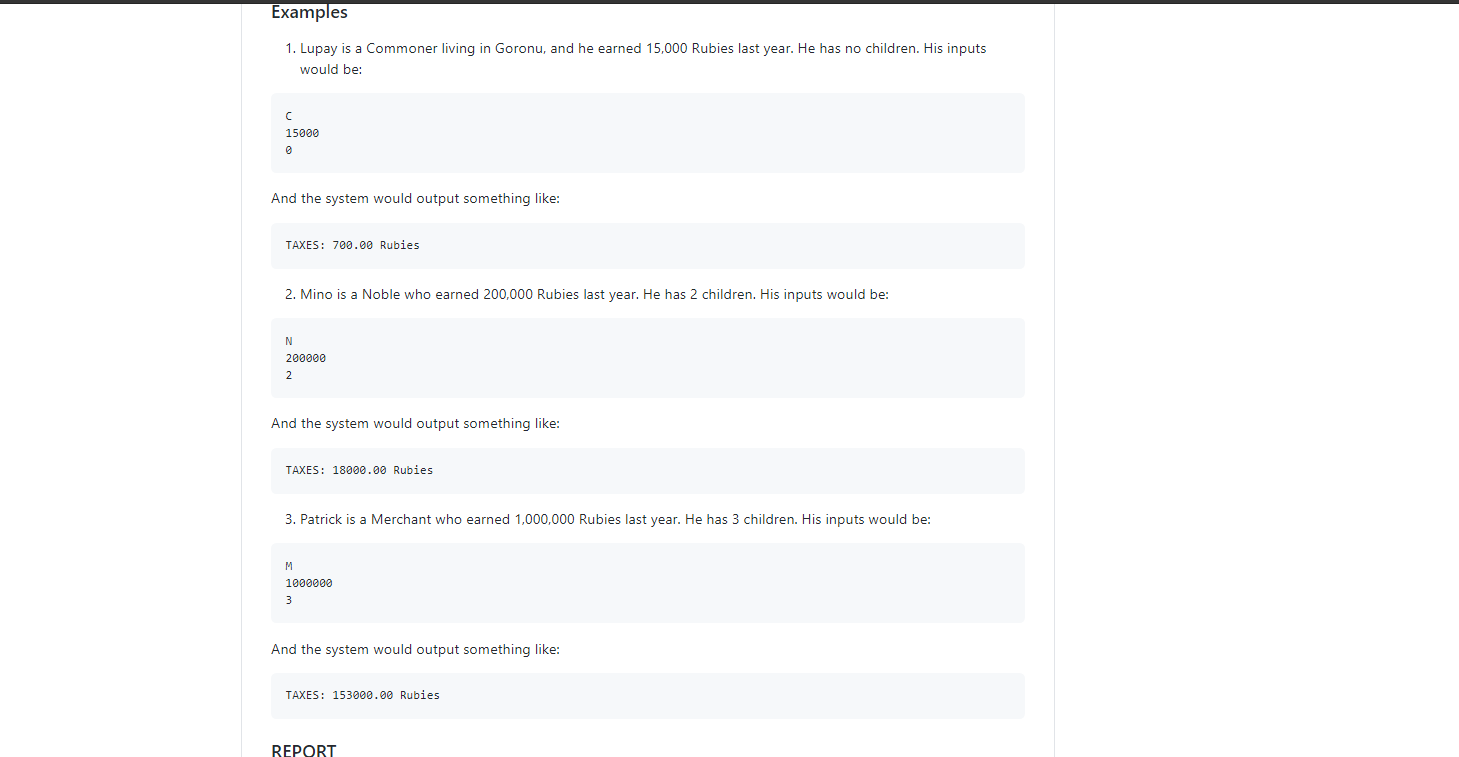Click the value 15000 inside Lupay's code block
This screenshot has height=757, width=1459.
point(302,132)
